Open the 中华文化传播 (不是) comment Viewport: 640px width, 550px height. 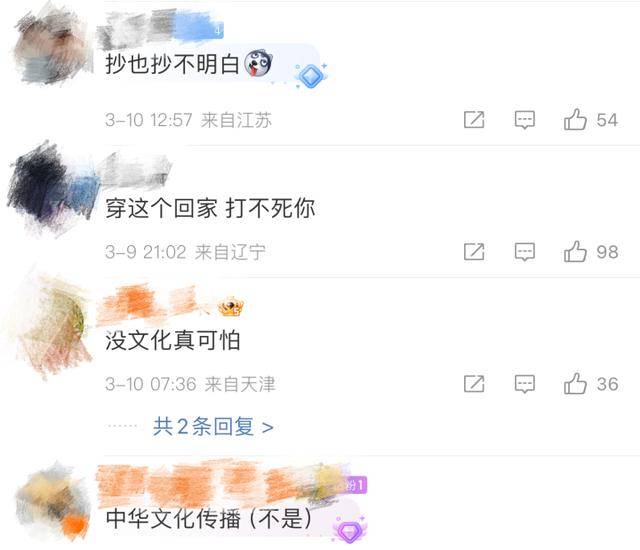point(208,519)
